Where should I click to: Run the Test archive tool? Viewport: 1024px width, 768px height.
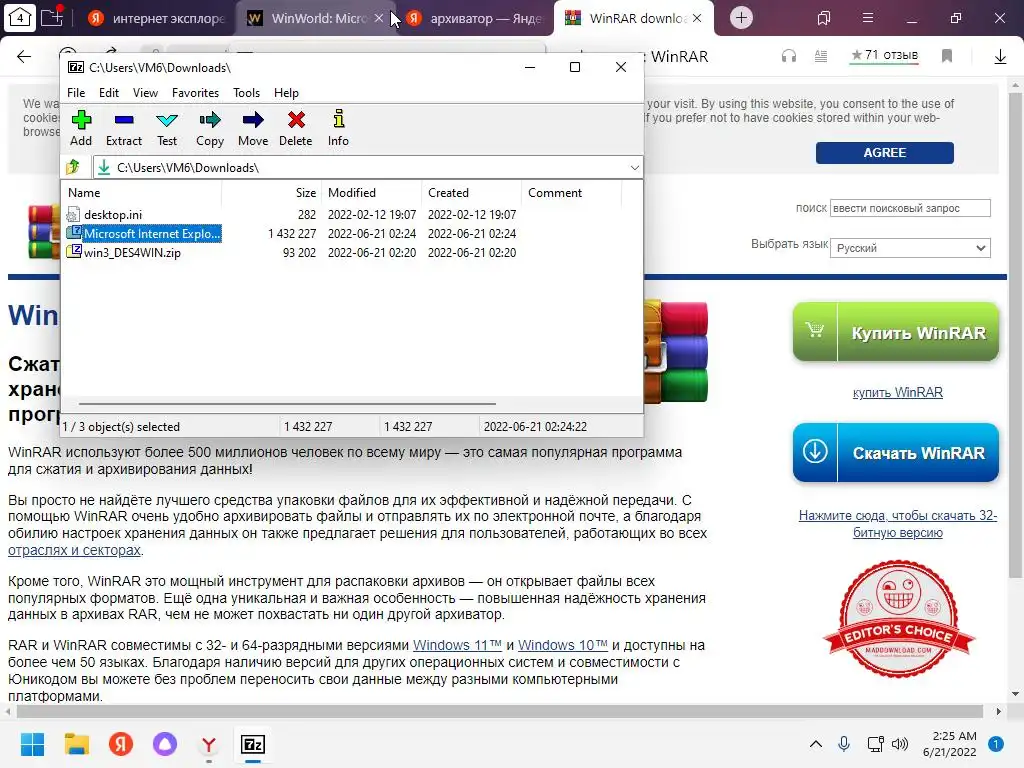167,128
